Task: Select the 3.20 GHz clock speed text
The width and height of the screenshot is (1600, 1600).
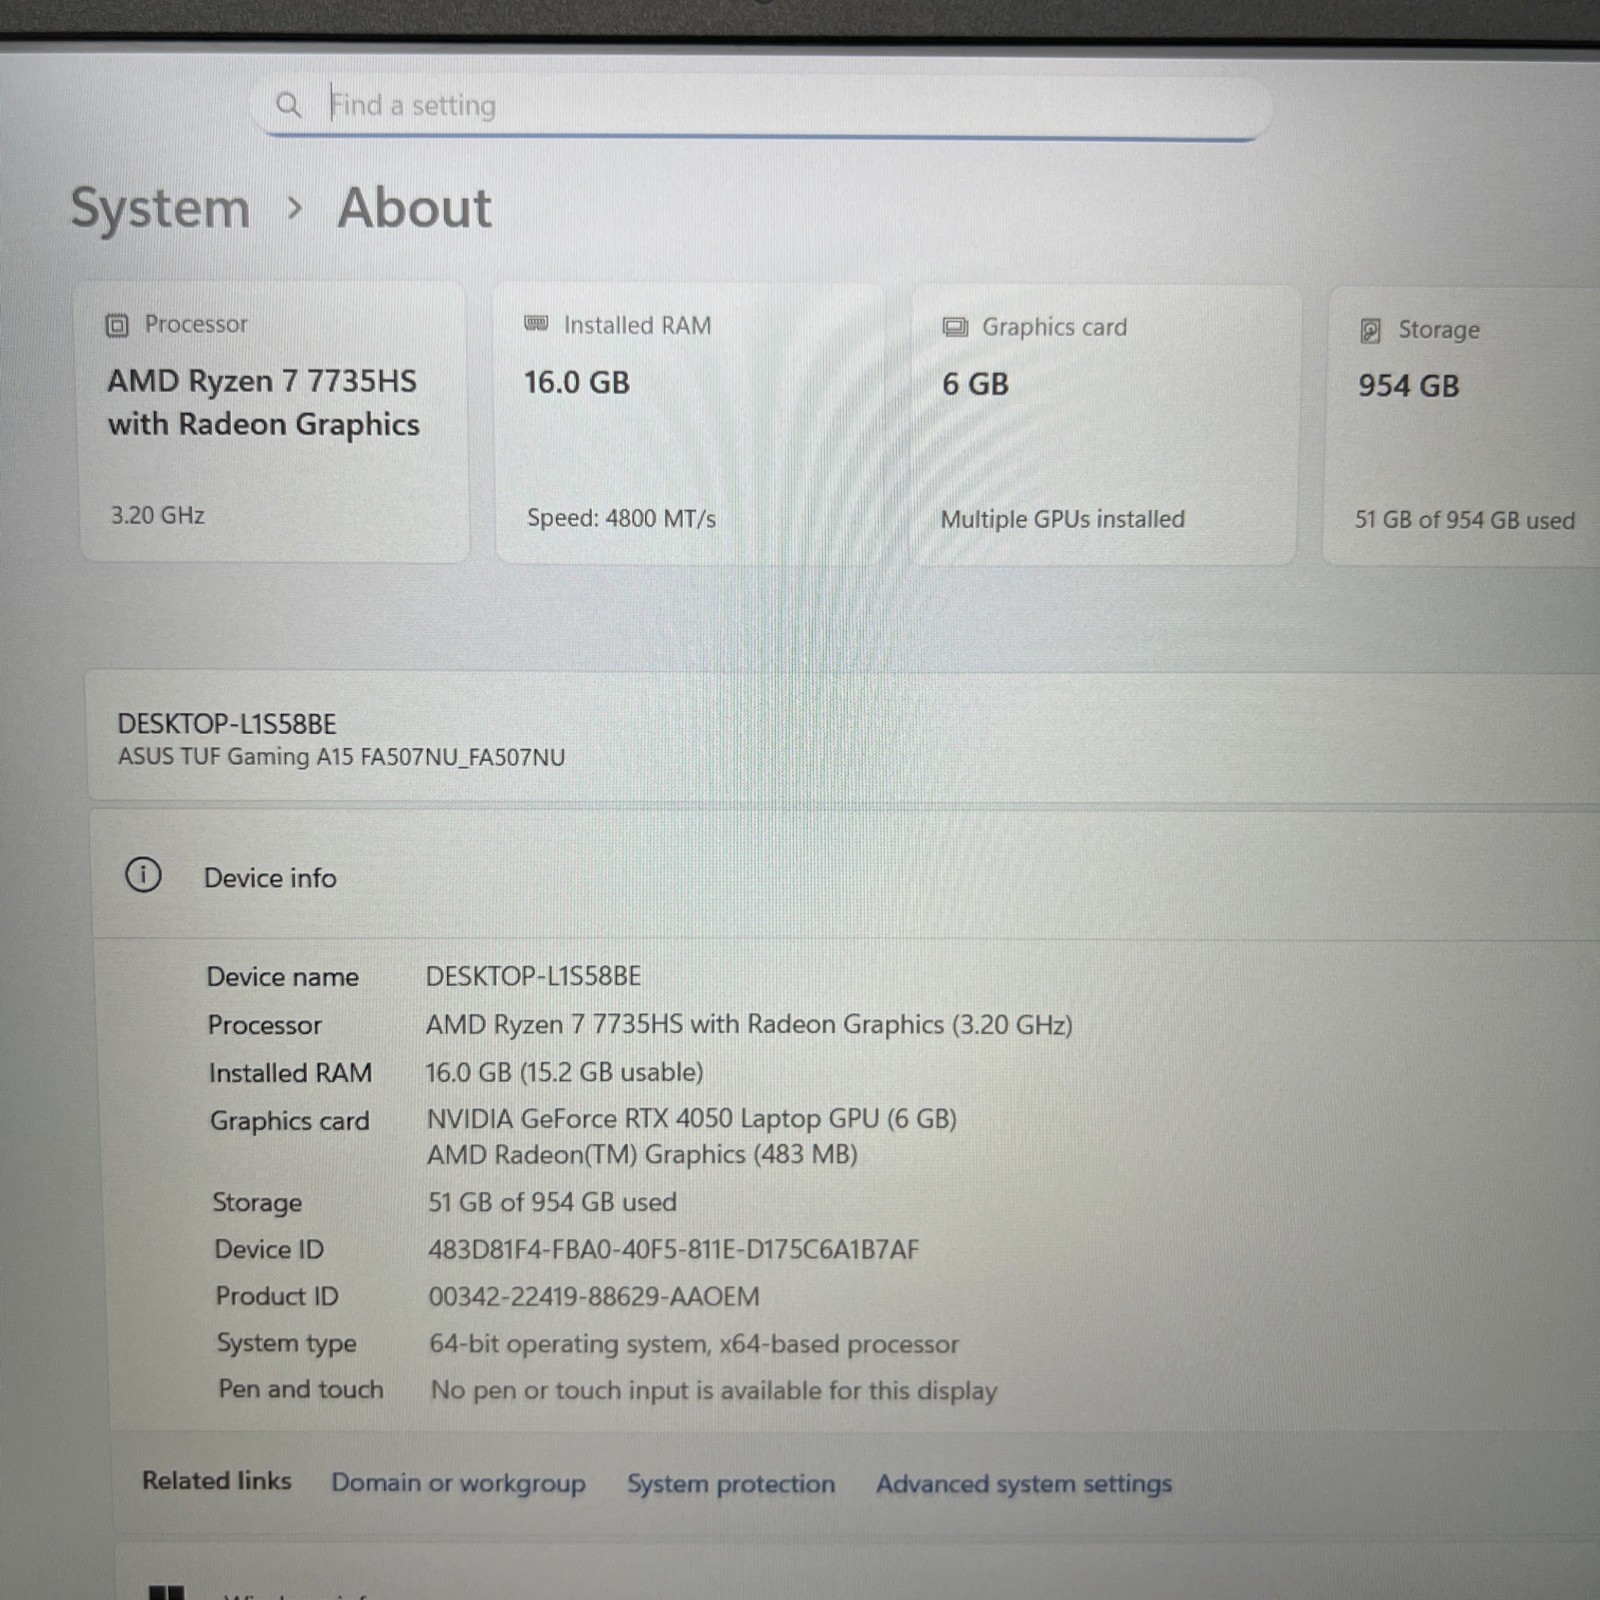Action: (x=157, y=515)
